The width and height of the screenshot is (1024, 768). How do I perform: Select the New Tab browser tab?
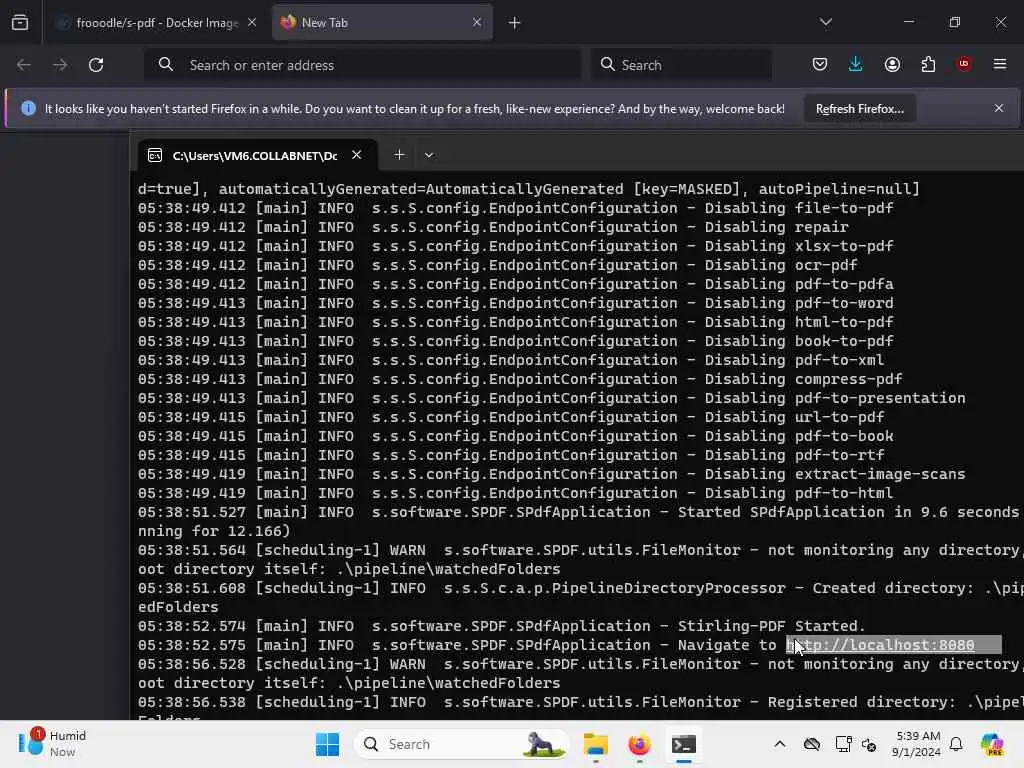(x=382, y=23)
